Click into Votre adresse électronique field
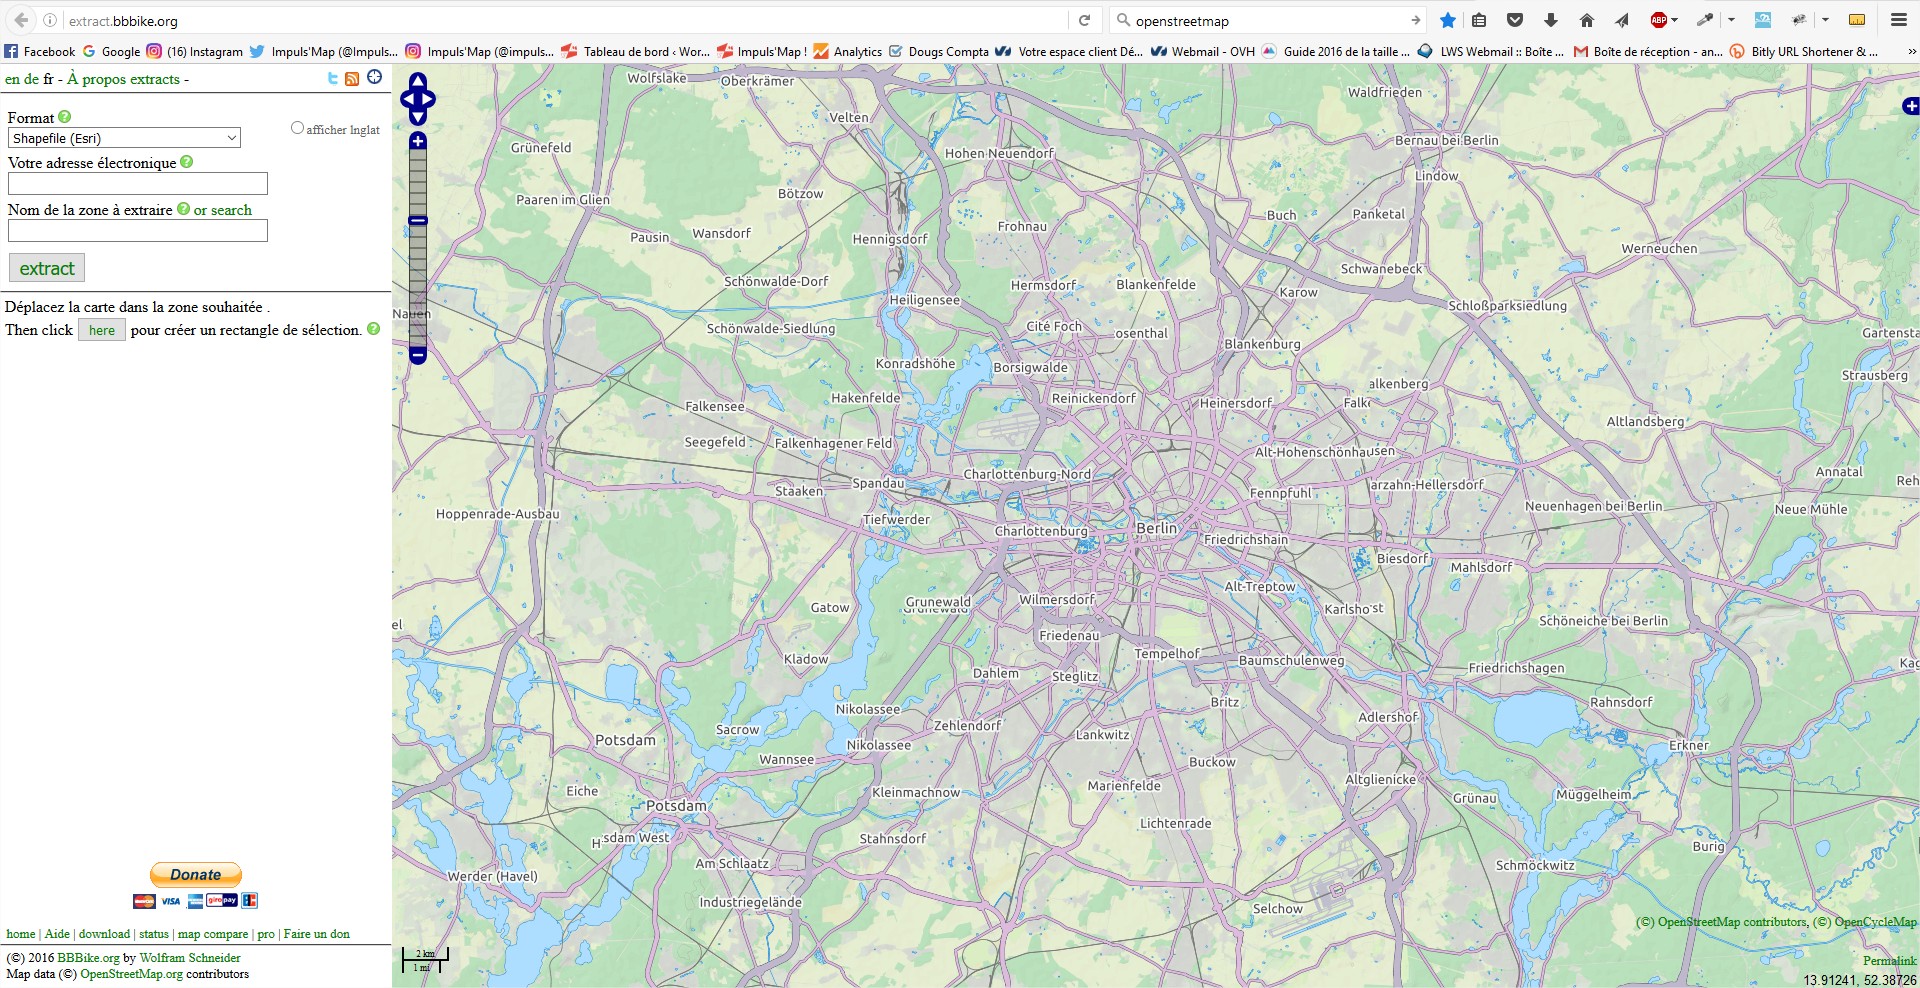Image resolution: width=1920 pixels, height=988 pixels. (x=138, y=183)
